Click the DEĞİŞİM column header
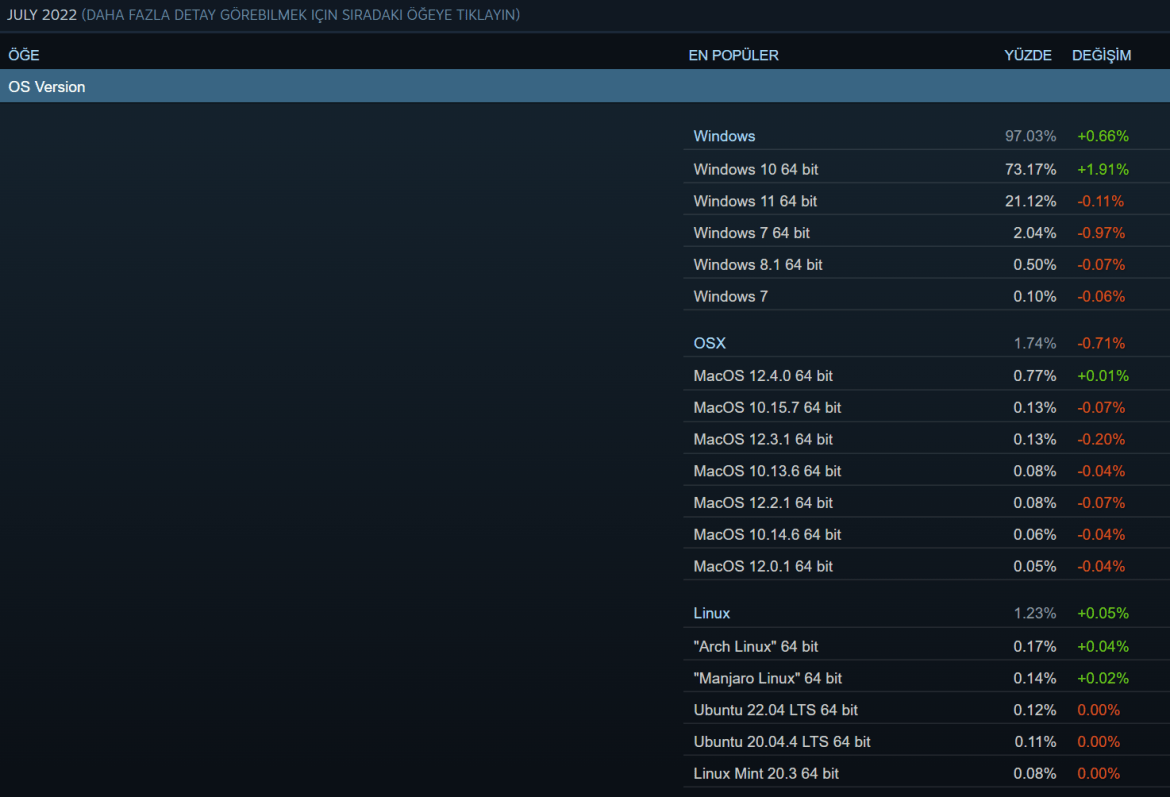The width and height of the screenshot is (1170, 797). click(1101, 55)
